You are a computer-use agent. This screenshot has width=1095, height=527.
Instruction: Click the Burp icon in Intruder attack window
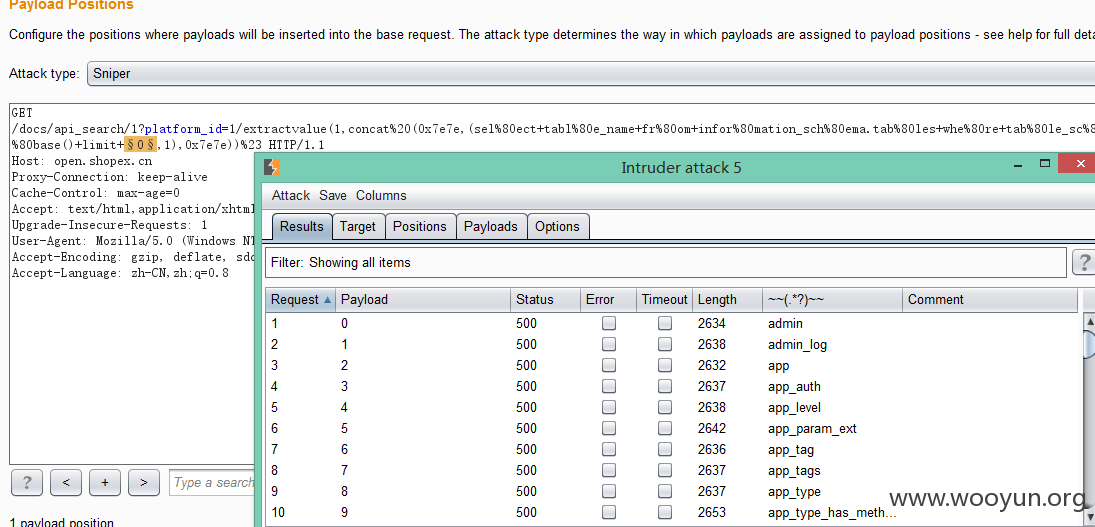click(x=274, y=168)
